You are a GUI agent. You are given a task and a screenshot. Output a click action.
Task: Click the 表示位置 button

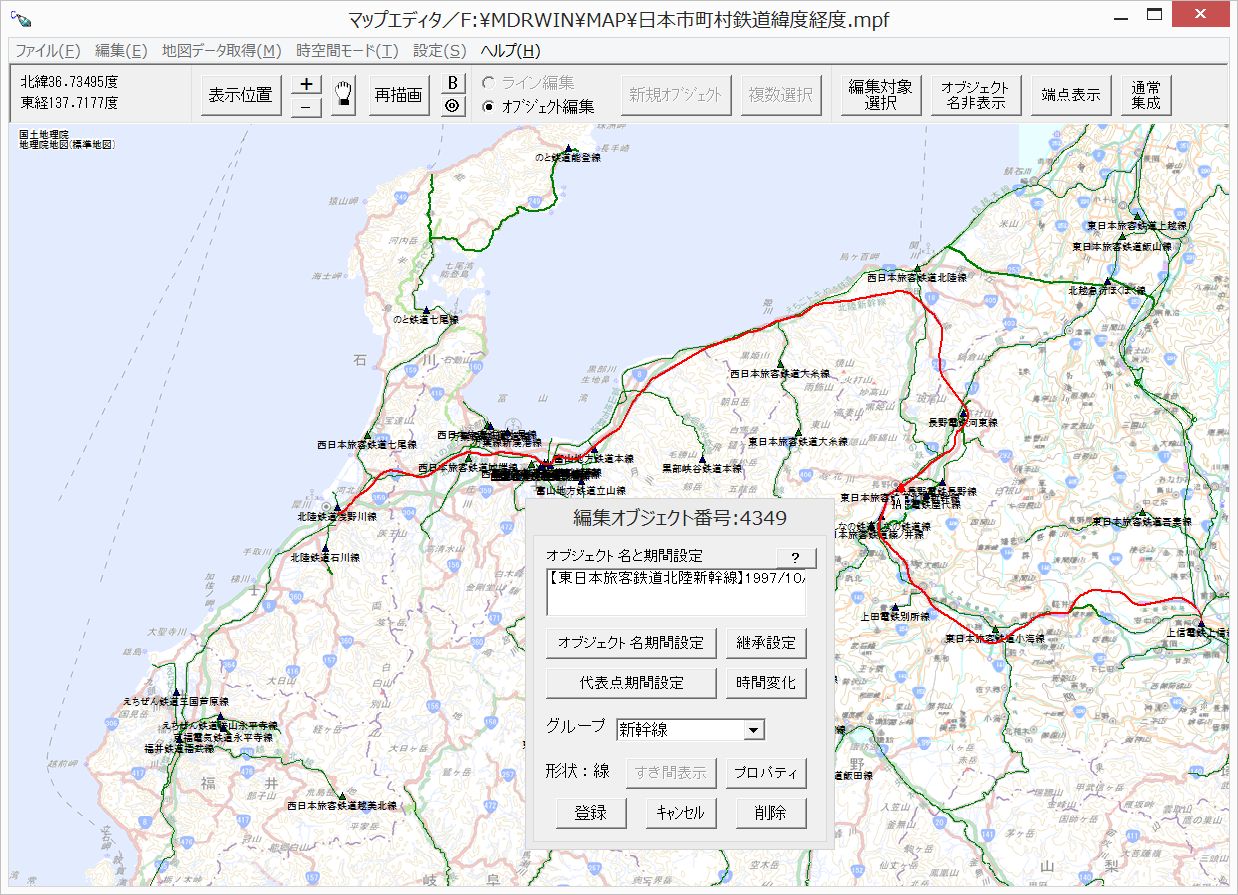click(x=241, y=95)
